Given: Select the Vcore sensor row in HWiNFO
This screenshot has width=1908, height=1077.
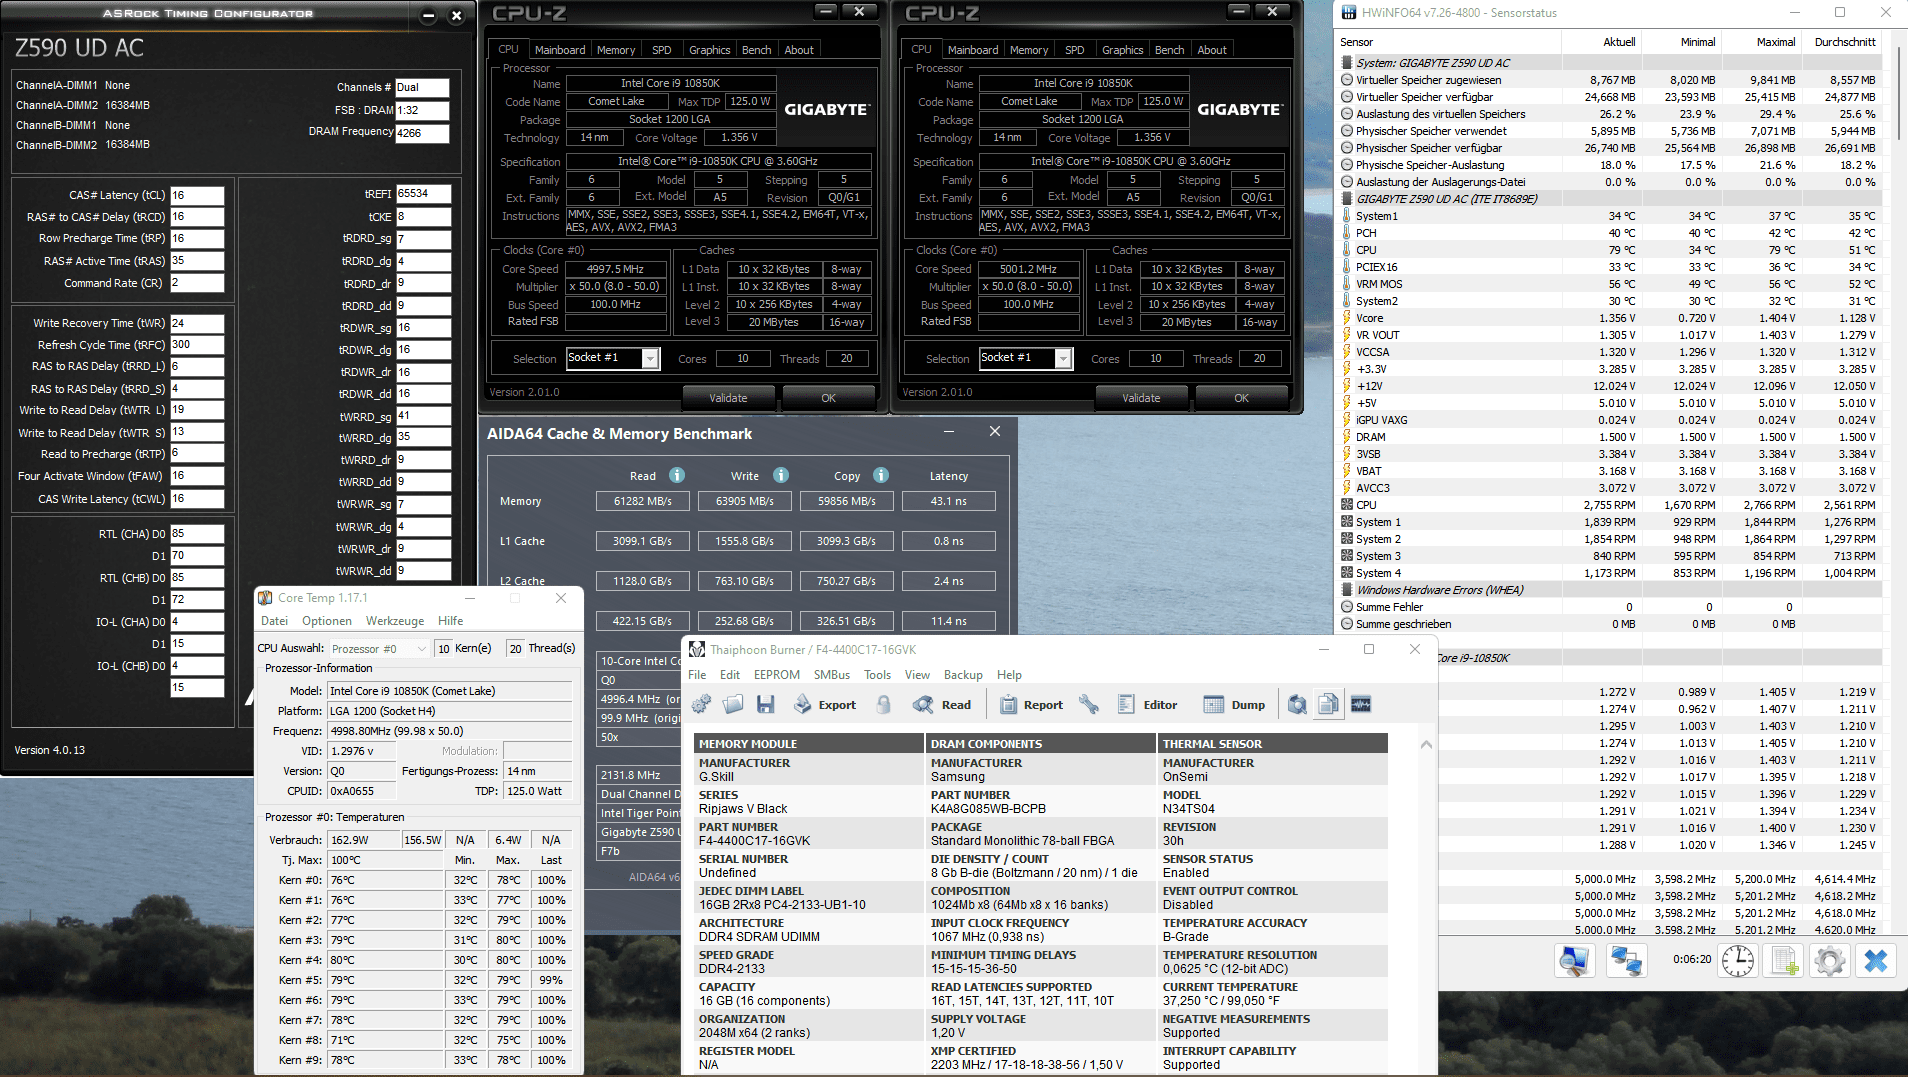Looking at the screenshot, I should 1609,318.
